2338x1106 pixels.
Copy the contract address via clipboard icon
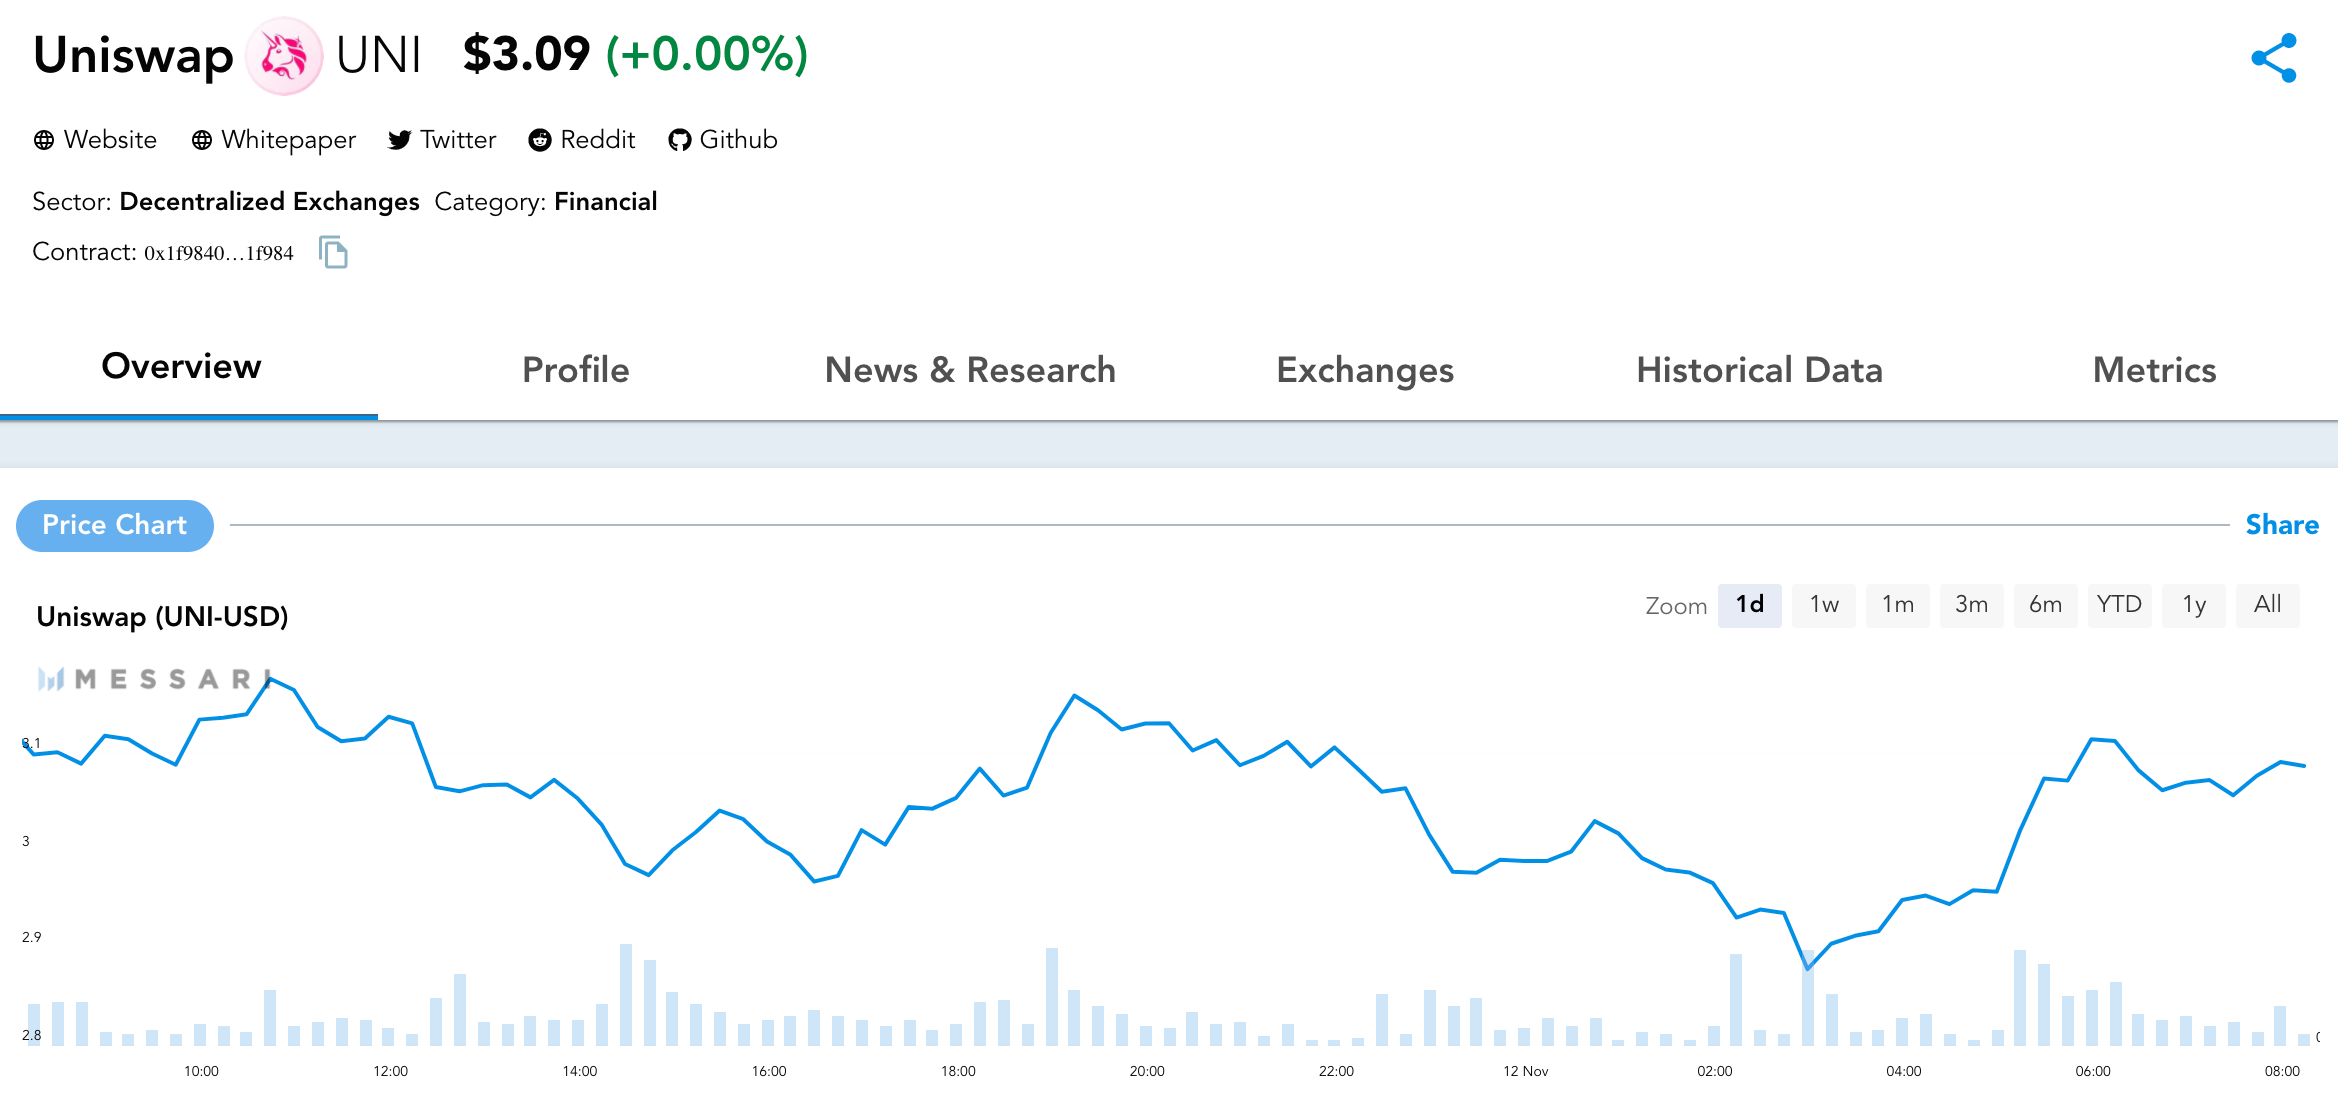(x=333, y=252)
